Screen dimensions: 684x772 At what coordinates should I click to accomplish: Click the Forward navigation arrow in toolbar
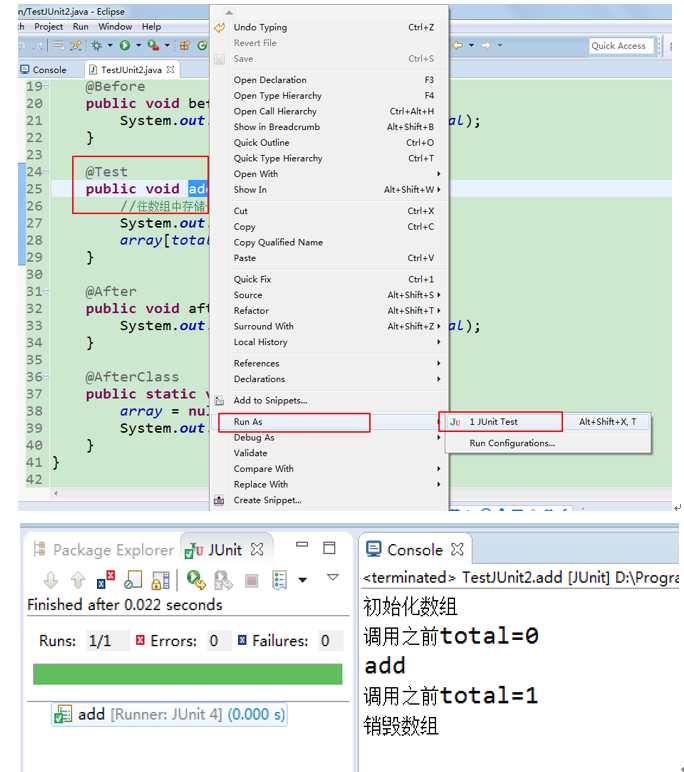point(486,45)
